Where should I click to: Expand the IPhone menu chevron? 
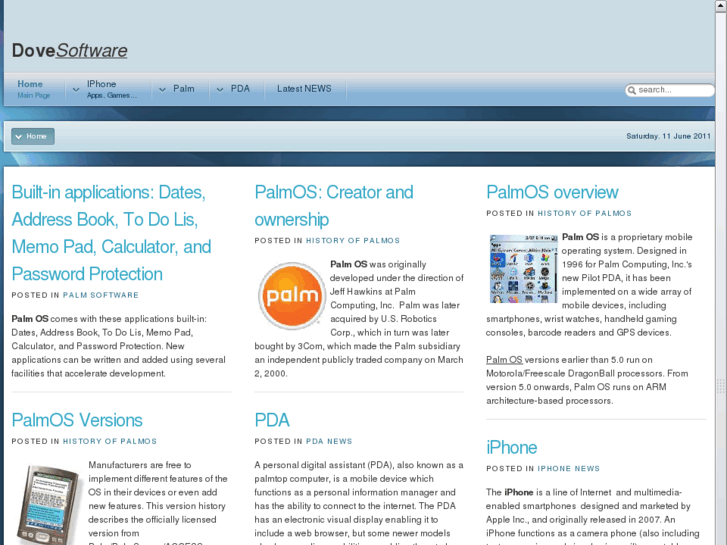[76, 90]
